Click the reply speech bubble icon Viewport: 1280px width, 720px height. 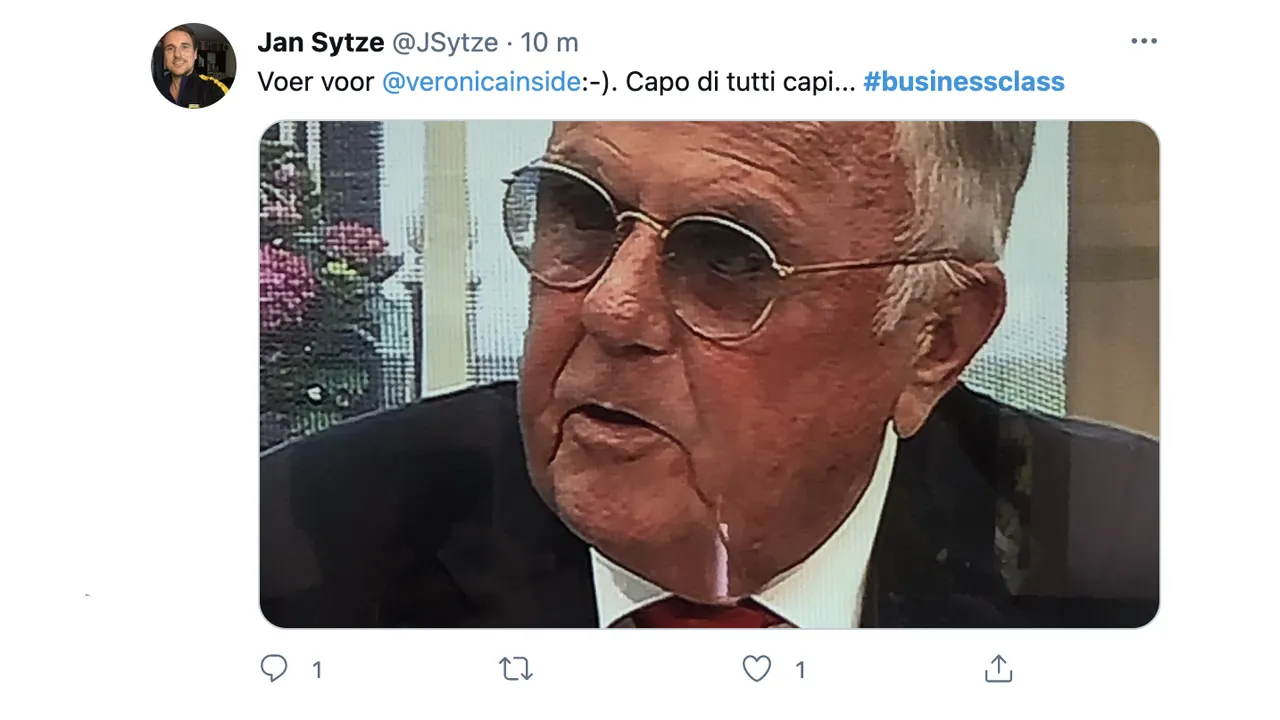tap(274, 668)
